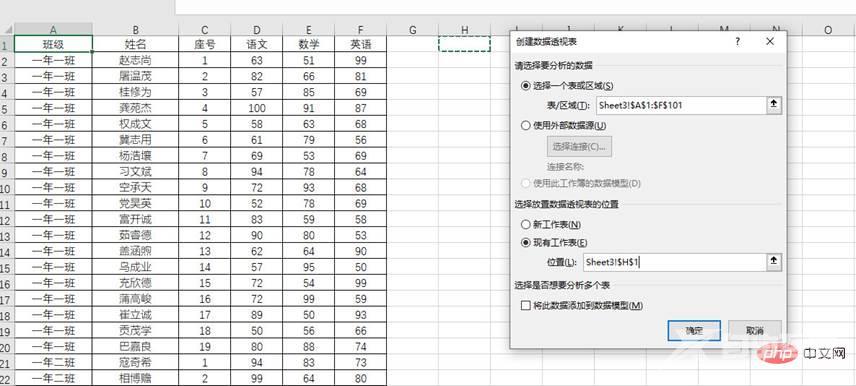
Task: Open help for Create PivotTable dialog
Action: coord(738,41)
